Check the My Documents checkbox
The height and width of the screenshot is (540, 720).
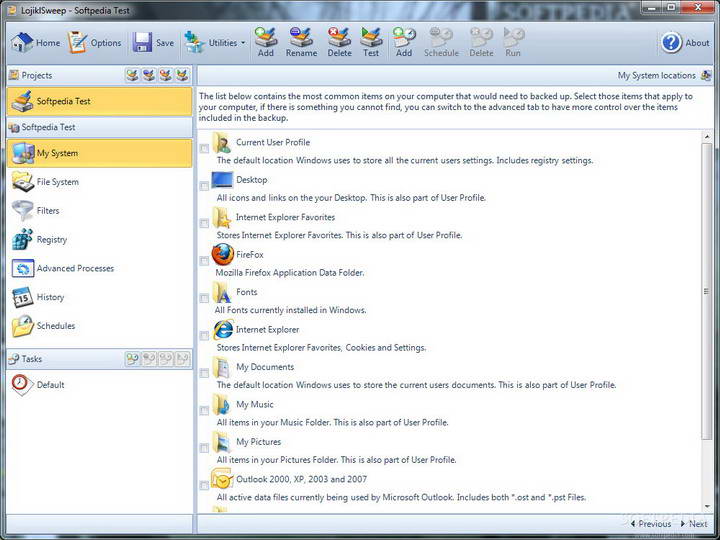[x=204, y=373]
